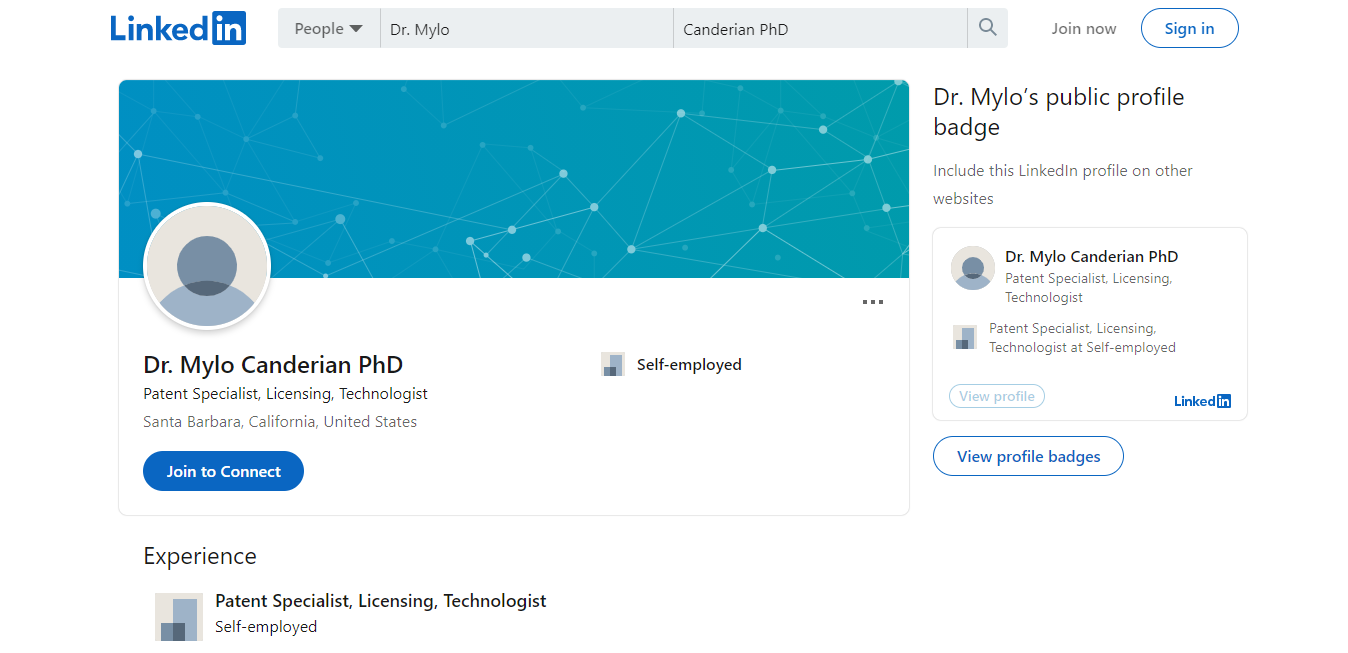Image resolution: width=1348 pixels, height=653 pixels.
Task: Click the Self-employed link beside the name
Action: pos(689,364)
